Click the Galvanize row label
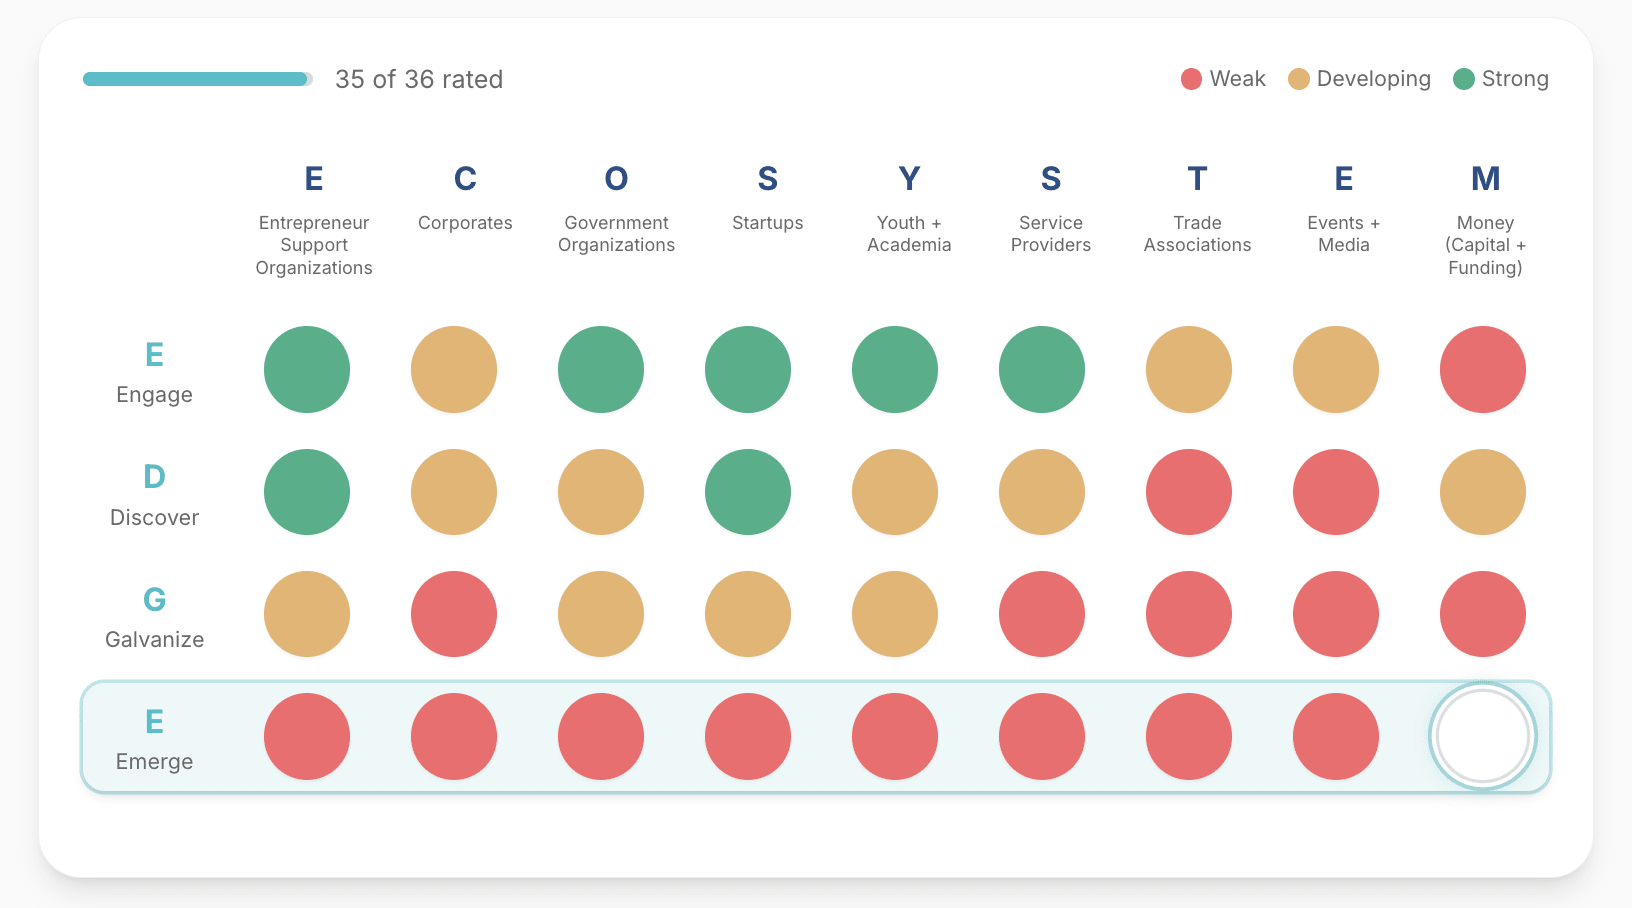Image resolution: width=1632 pixels, height=908 pixels. click(154, 618)
